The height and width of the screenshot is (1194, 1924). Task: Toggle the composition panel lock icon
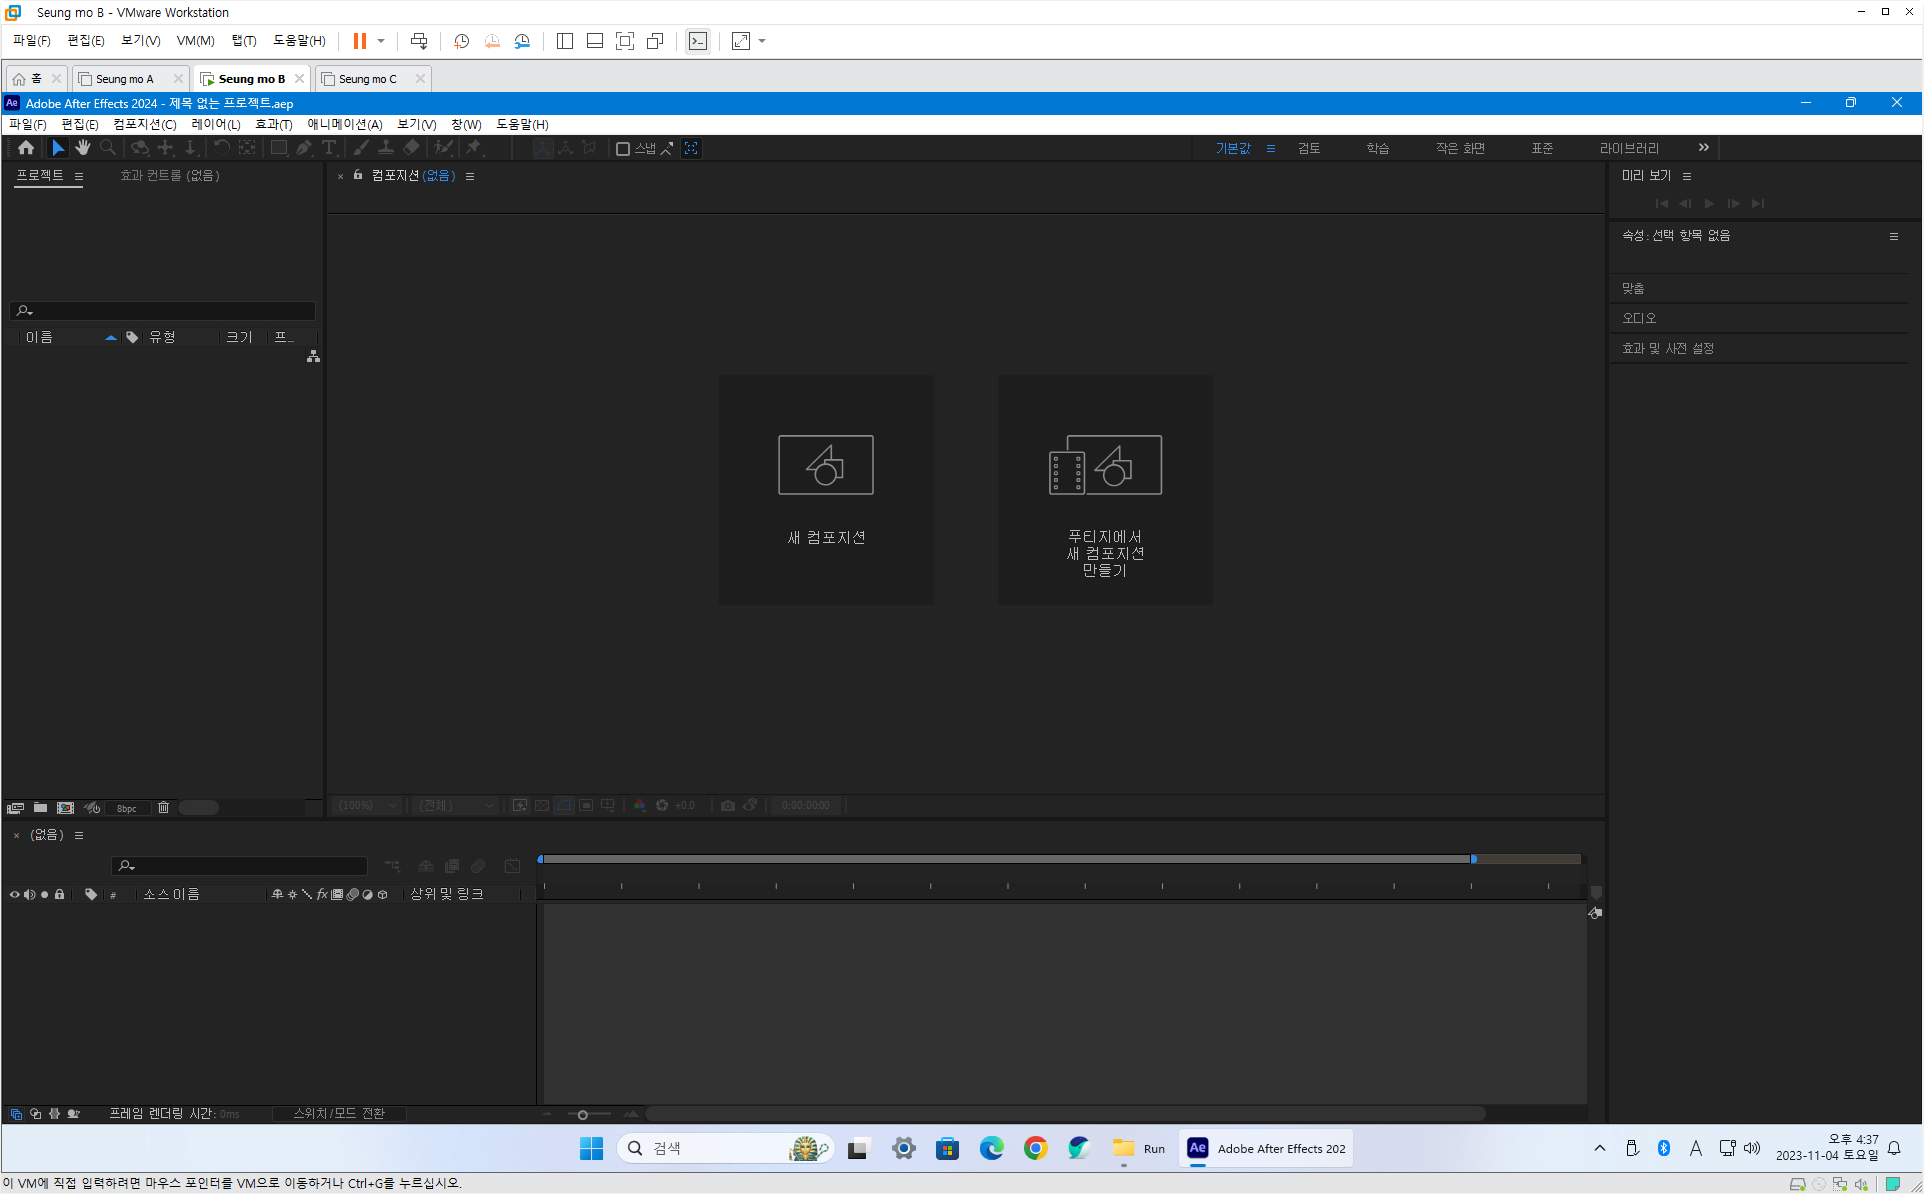358,175
